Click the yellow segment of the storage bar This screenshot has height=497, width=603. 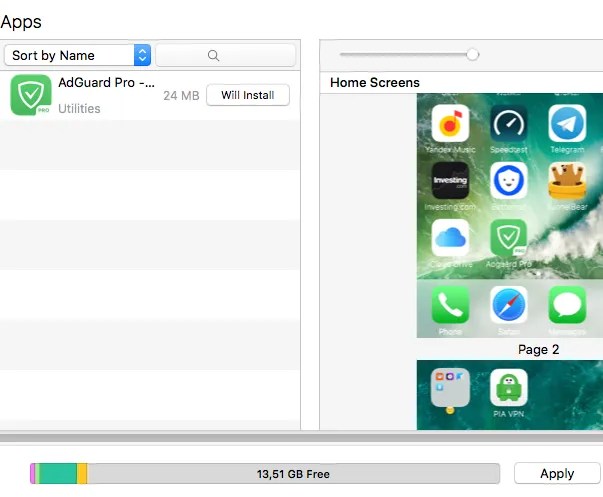pos(82,474)
